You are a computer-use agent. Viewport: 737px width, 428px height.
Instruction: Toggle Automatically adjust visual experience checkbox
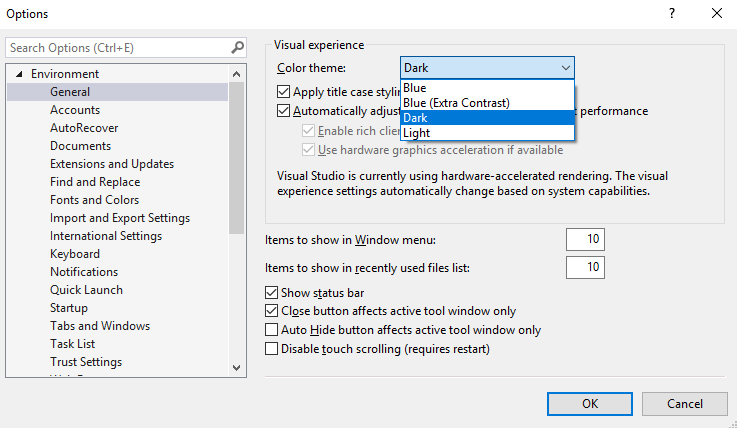[283, 111]
